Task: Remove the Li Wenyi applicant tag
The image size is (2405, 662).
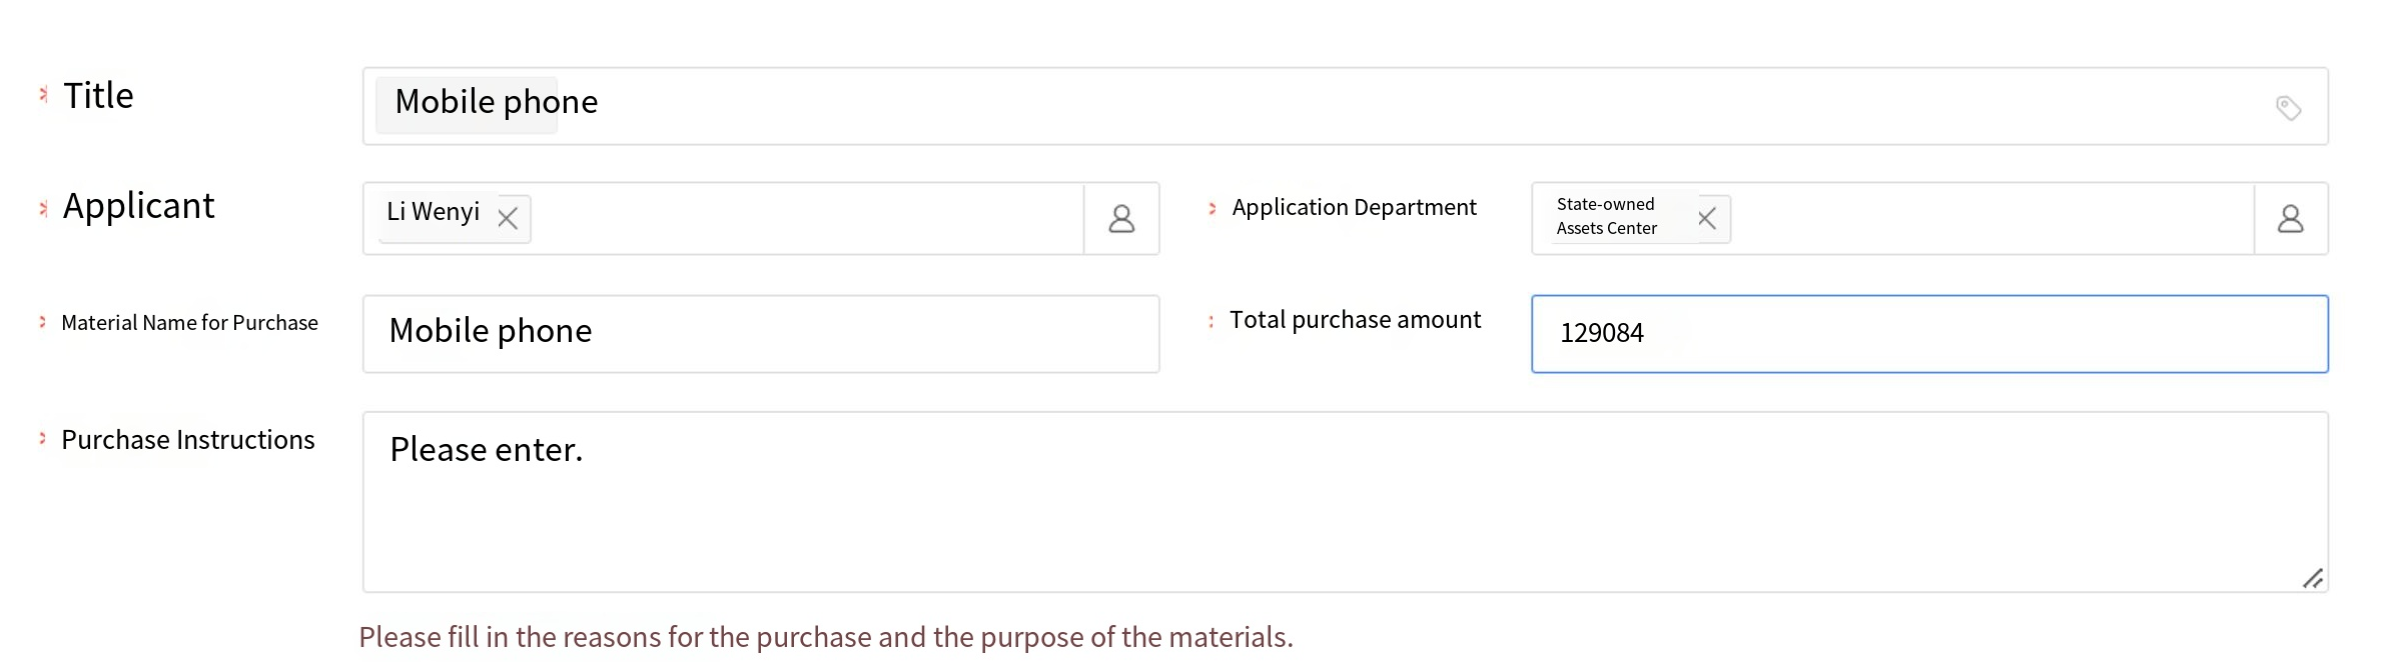Action: 508,219
